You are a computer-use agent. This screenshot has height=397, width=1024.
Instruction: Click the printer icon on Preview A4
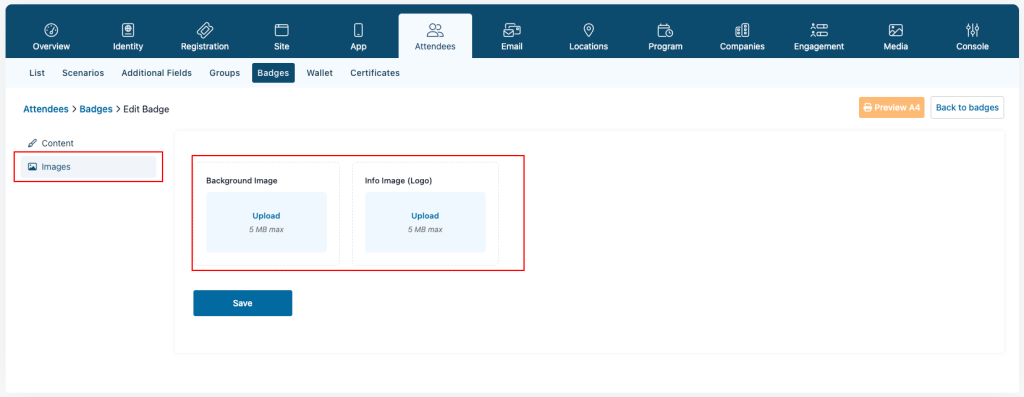click(868, 108)
